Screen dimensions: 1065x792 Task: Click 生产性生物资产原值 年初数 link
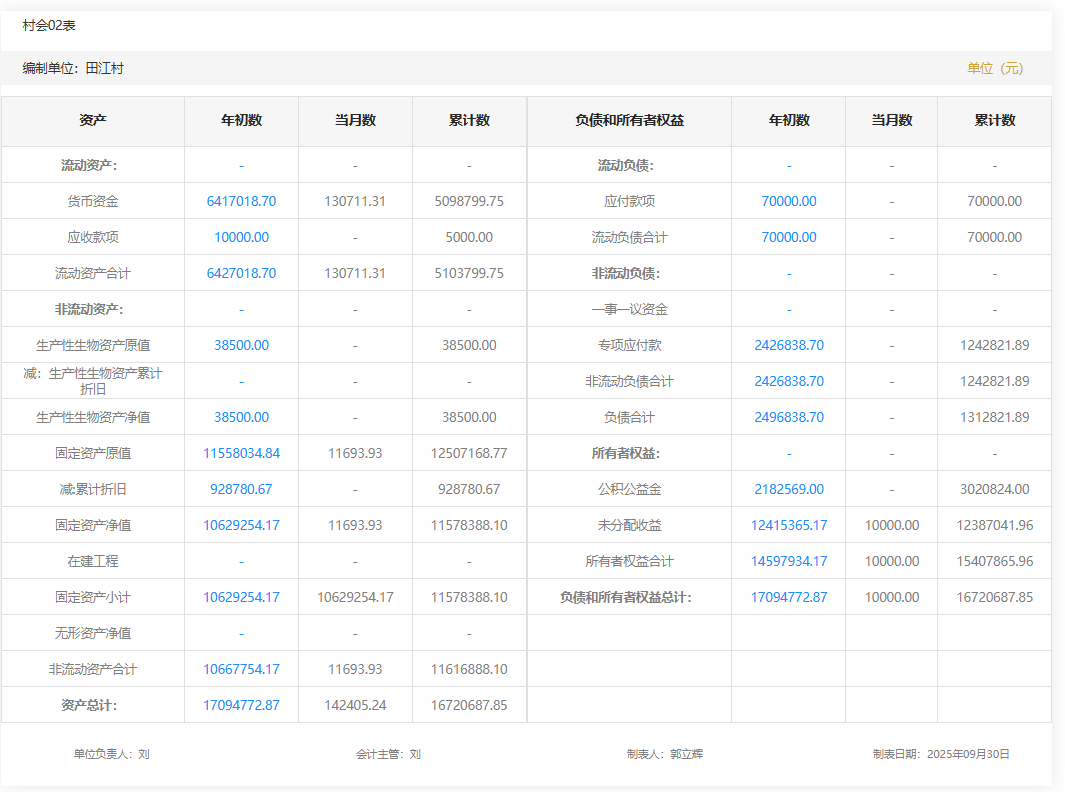click(x=241, y=345)
